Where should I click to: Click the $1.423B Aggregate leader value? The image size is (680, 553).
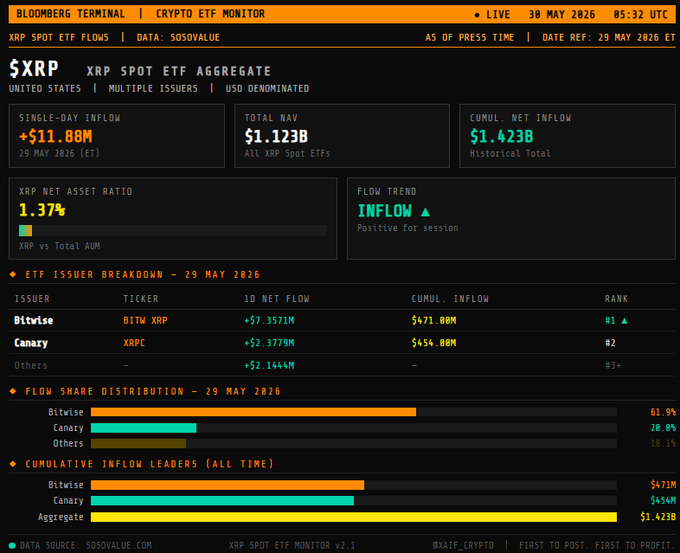(x=658, y=517)
